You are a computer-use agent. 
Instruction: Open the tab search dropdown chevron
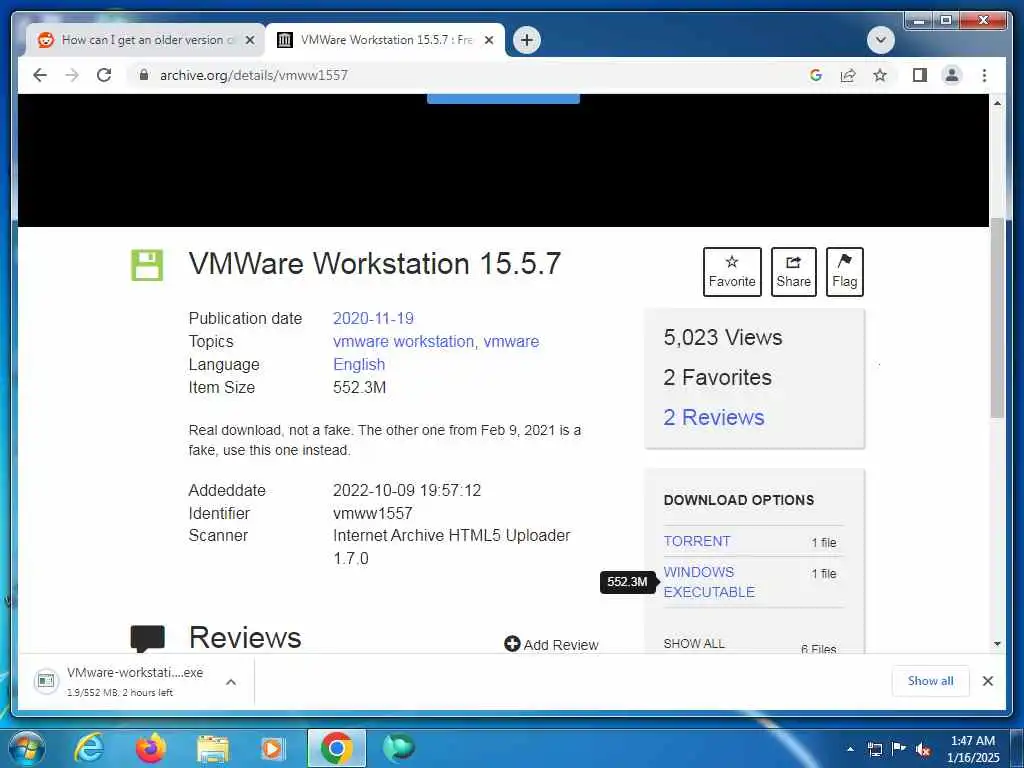(x=880, y=40)
